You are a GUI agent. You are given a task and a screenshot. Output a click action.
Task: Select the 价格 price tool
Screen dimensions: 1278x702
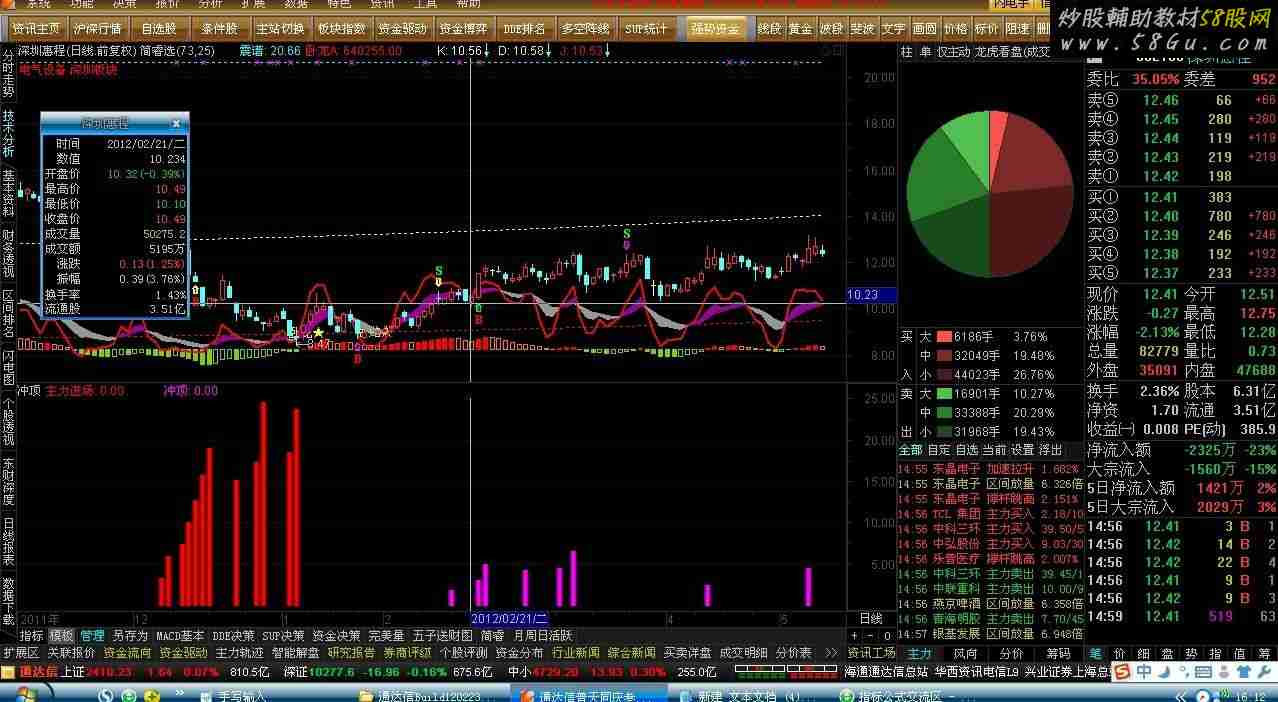(x=956, y=29)
